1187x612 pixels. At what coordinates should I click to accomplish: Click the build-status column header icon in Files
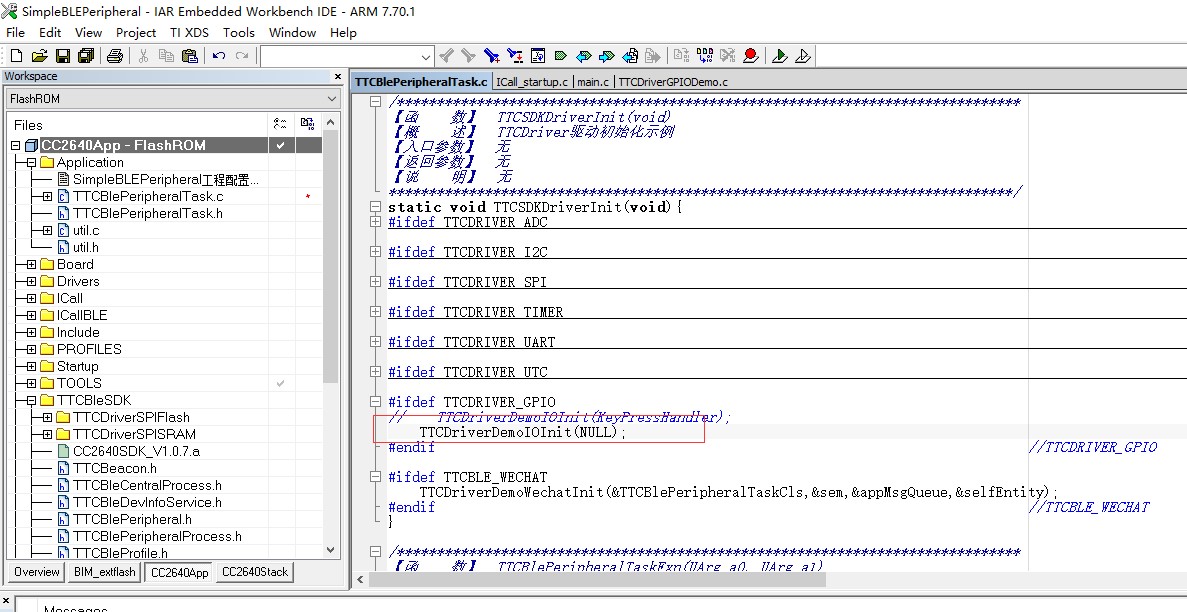pos(280,124)
